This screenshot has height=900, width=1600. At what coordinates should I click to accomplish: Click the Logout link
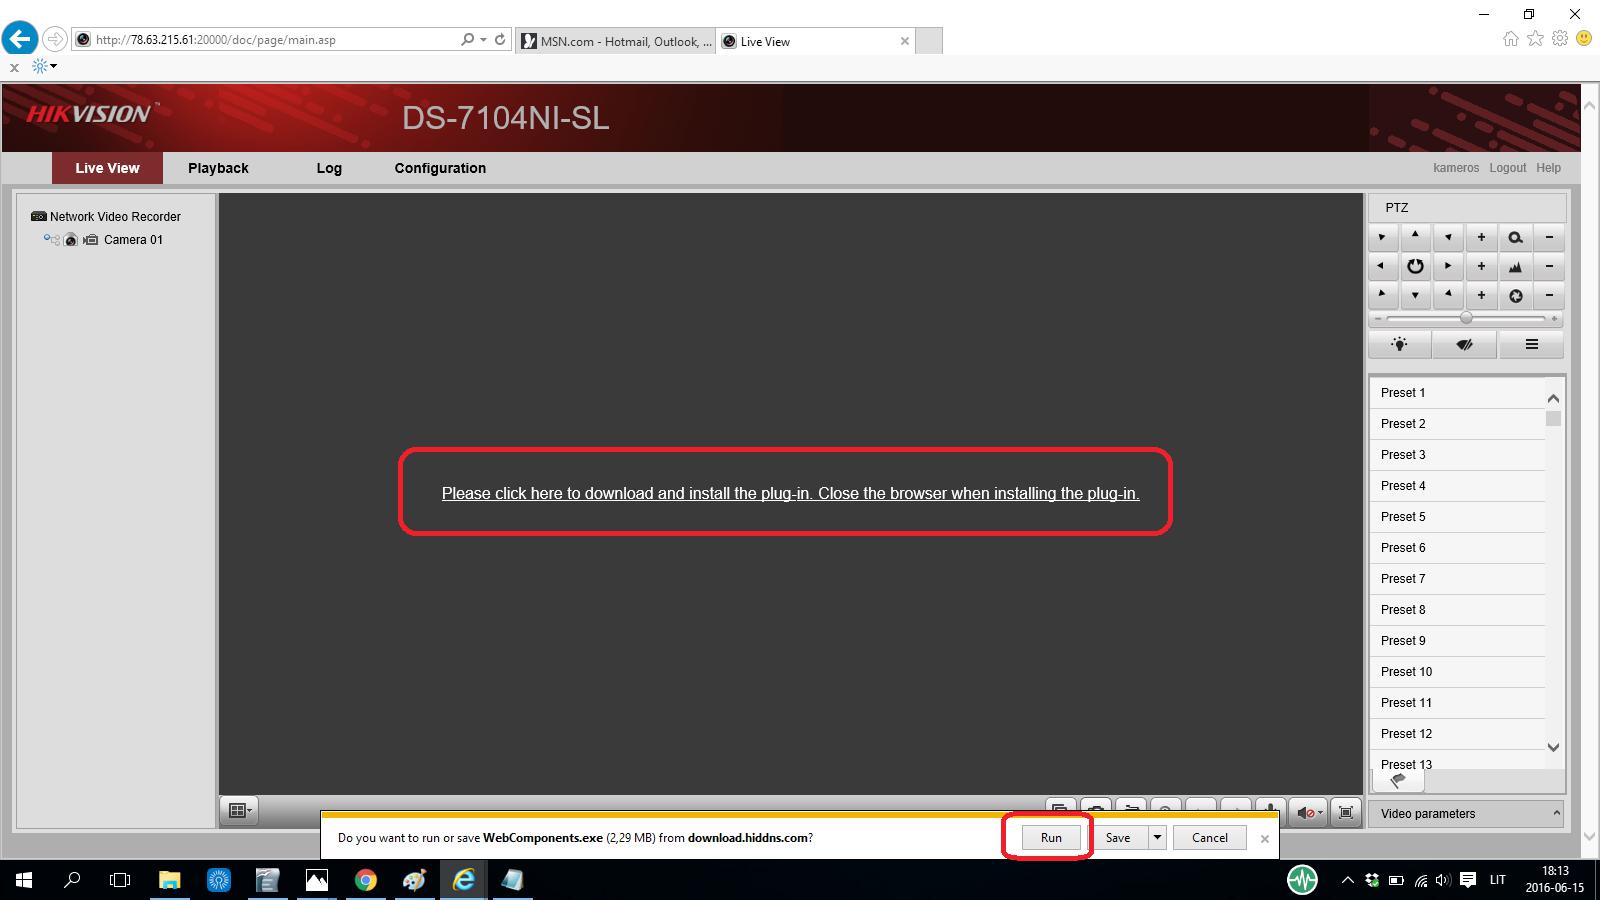coord(1507,168)
